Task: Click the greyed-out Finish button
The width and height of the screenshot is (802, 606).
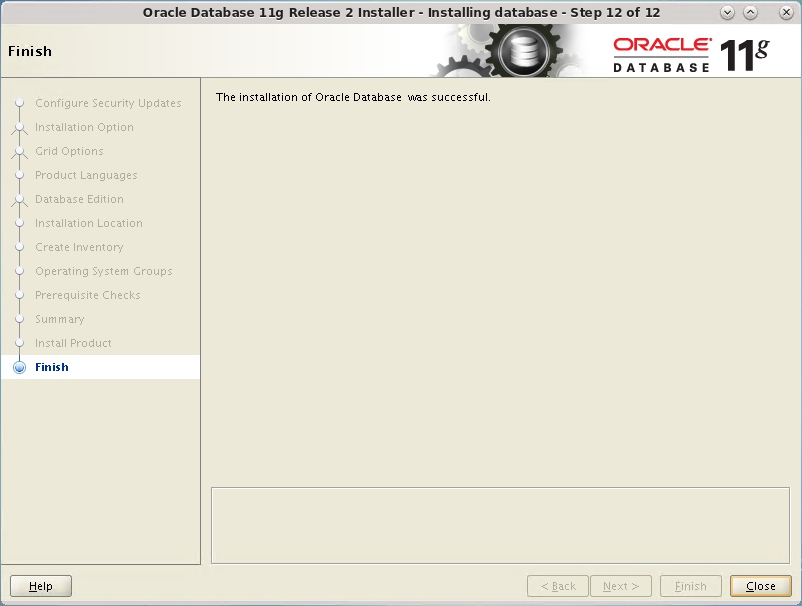Action: click(690, 586)
